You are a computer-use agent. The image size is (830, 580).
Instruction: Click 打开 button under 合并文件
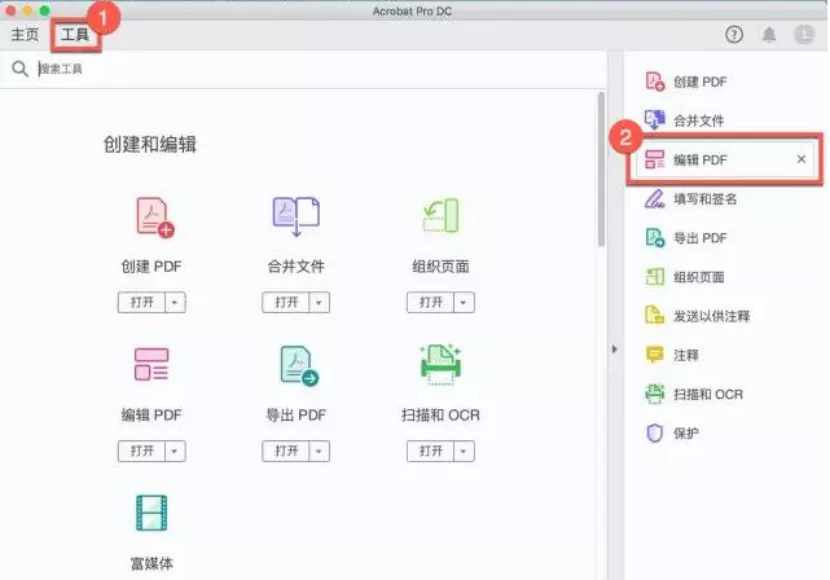point(286,303)
